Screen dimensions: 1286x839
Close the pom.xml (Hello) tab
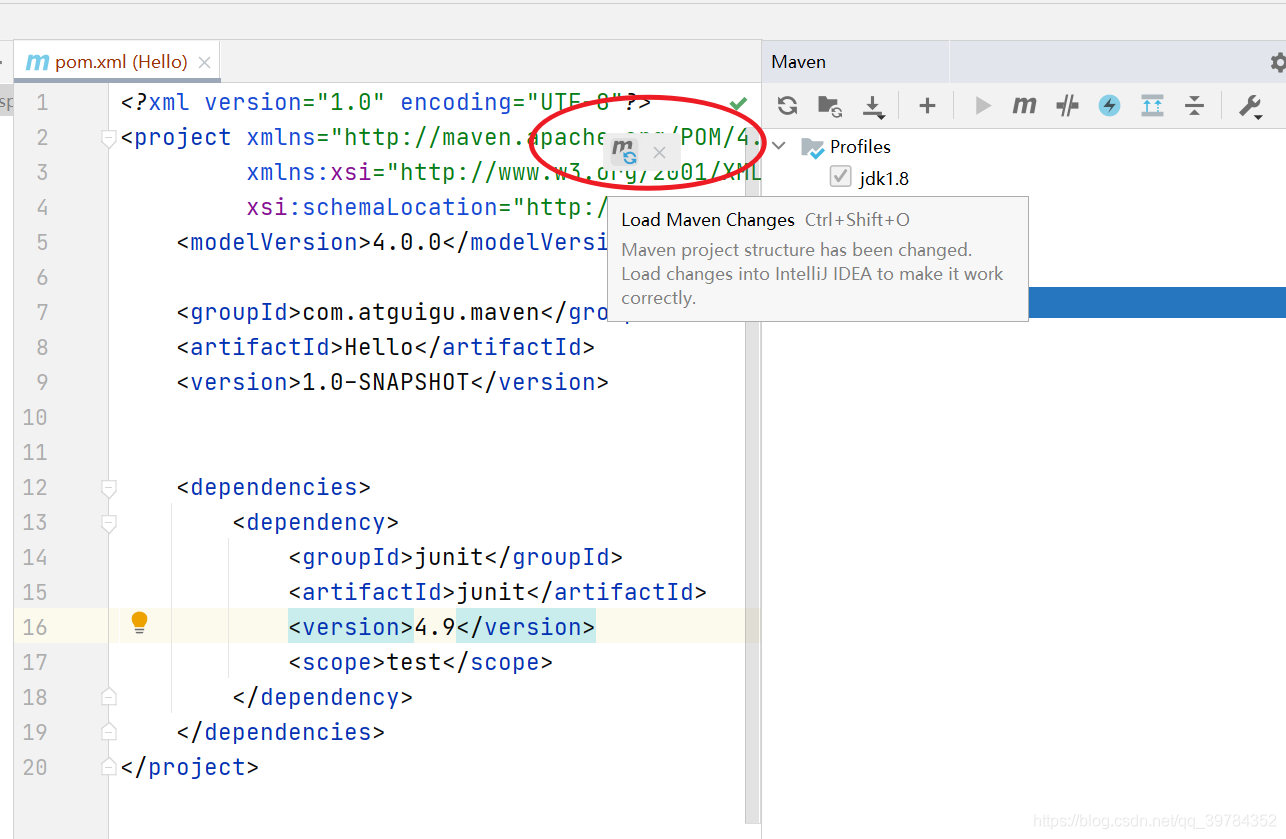204,62
